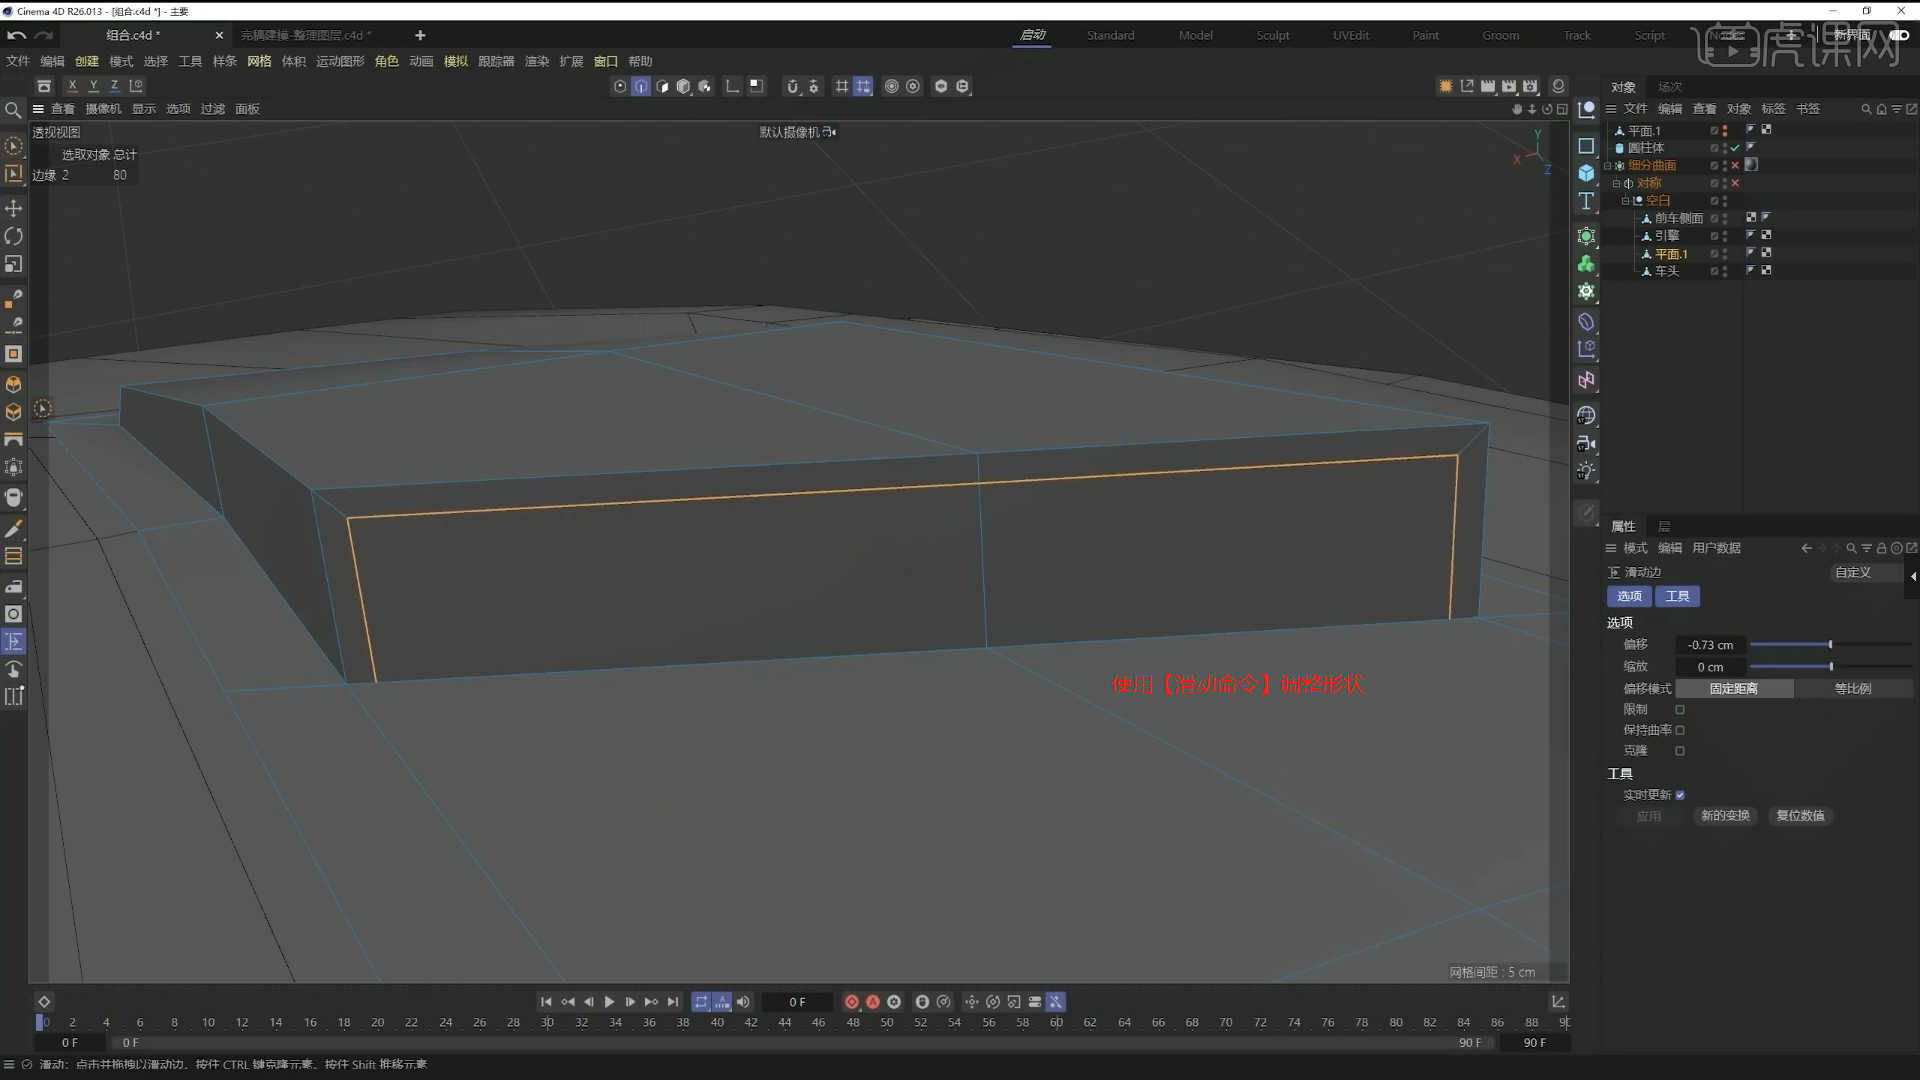Uncheck the 实时更新 checkbox
The height and width of the screenshot is (1080, 1920).
(x=1680, y=795)
